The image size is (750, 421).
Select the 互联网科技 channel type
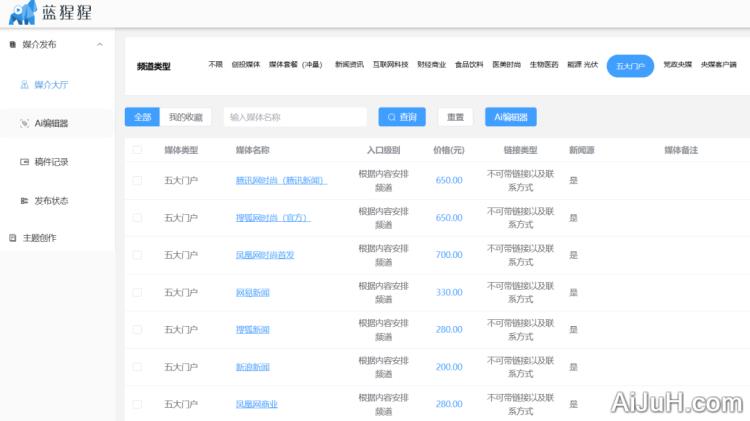pos(391,65)
